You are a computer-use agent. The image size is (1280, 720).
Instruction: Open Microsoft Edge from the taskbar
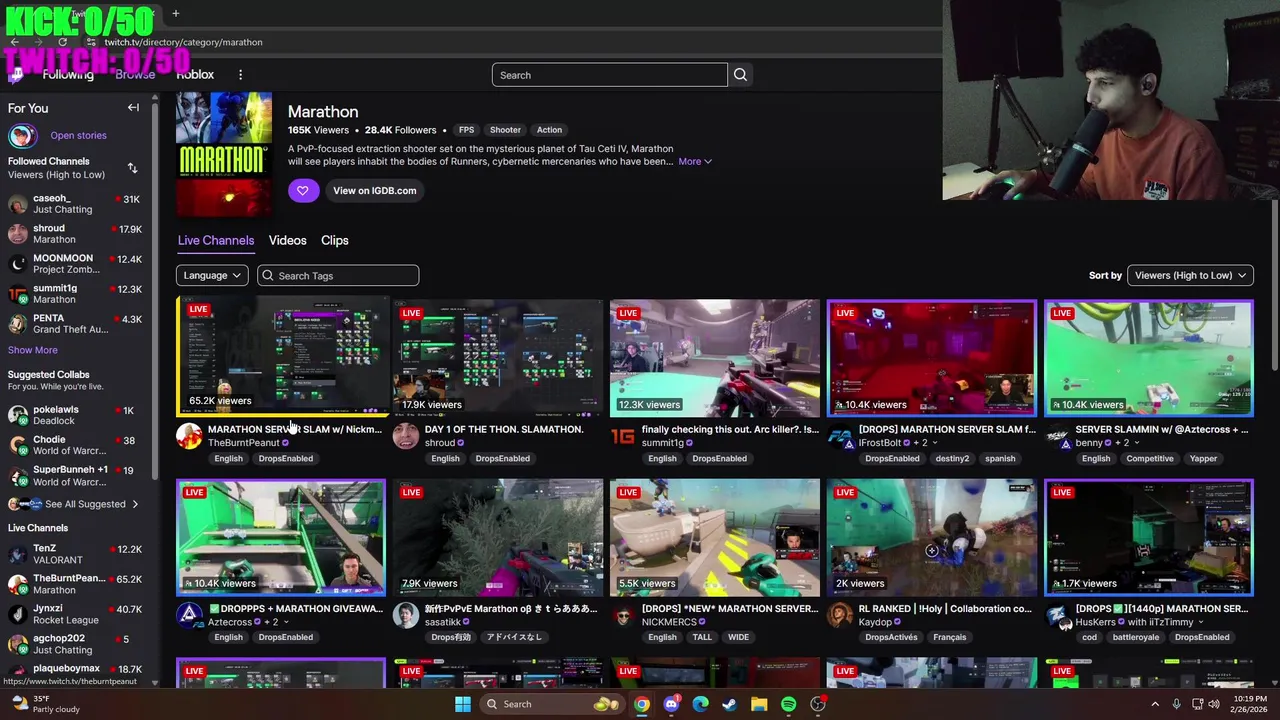pyautogui.click(x=701, y=704)
